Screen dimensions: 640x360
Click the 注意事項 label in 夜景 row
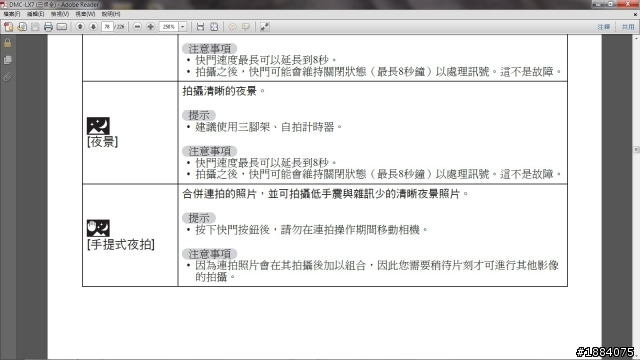(209, 151)
